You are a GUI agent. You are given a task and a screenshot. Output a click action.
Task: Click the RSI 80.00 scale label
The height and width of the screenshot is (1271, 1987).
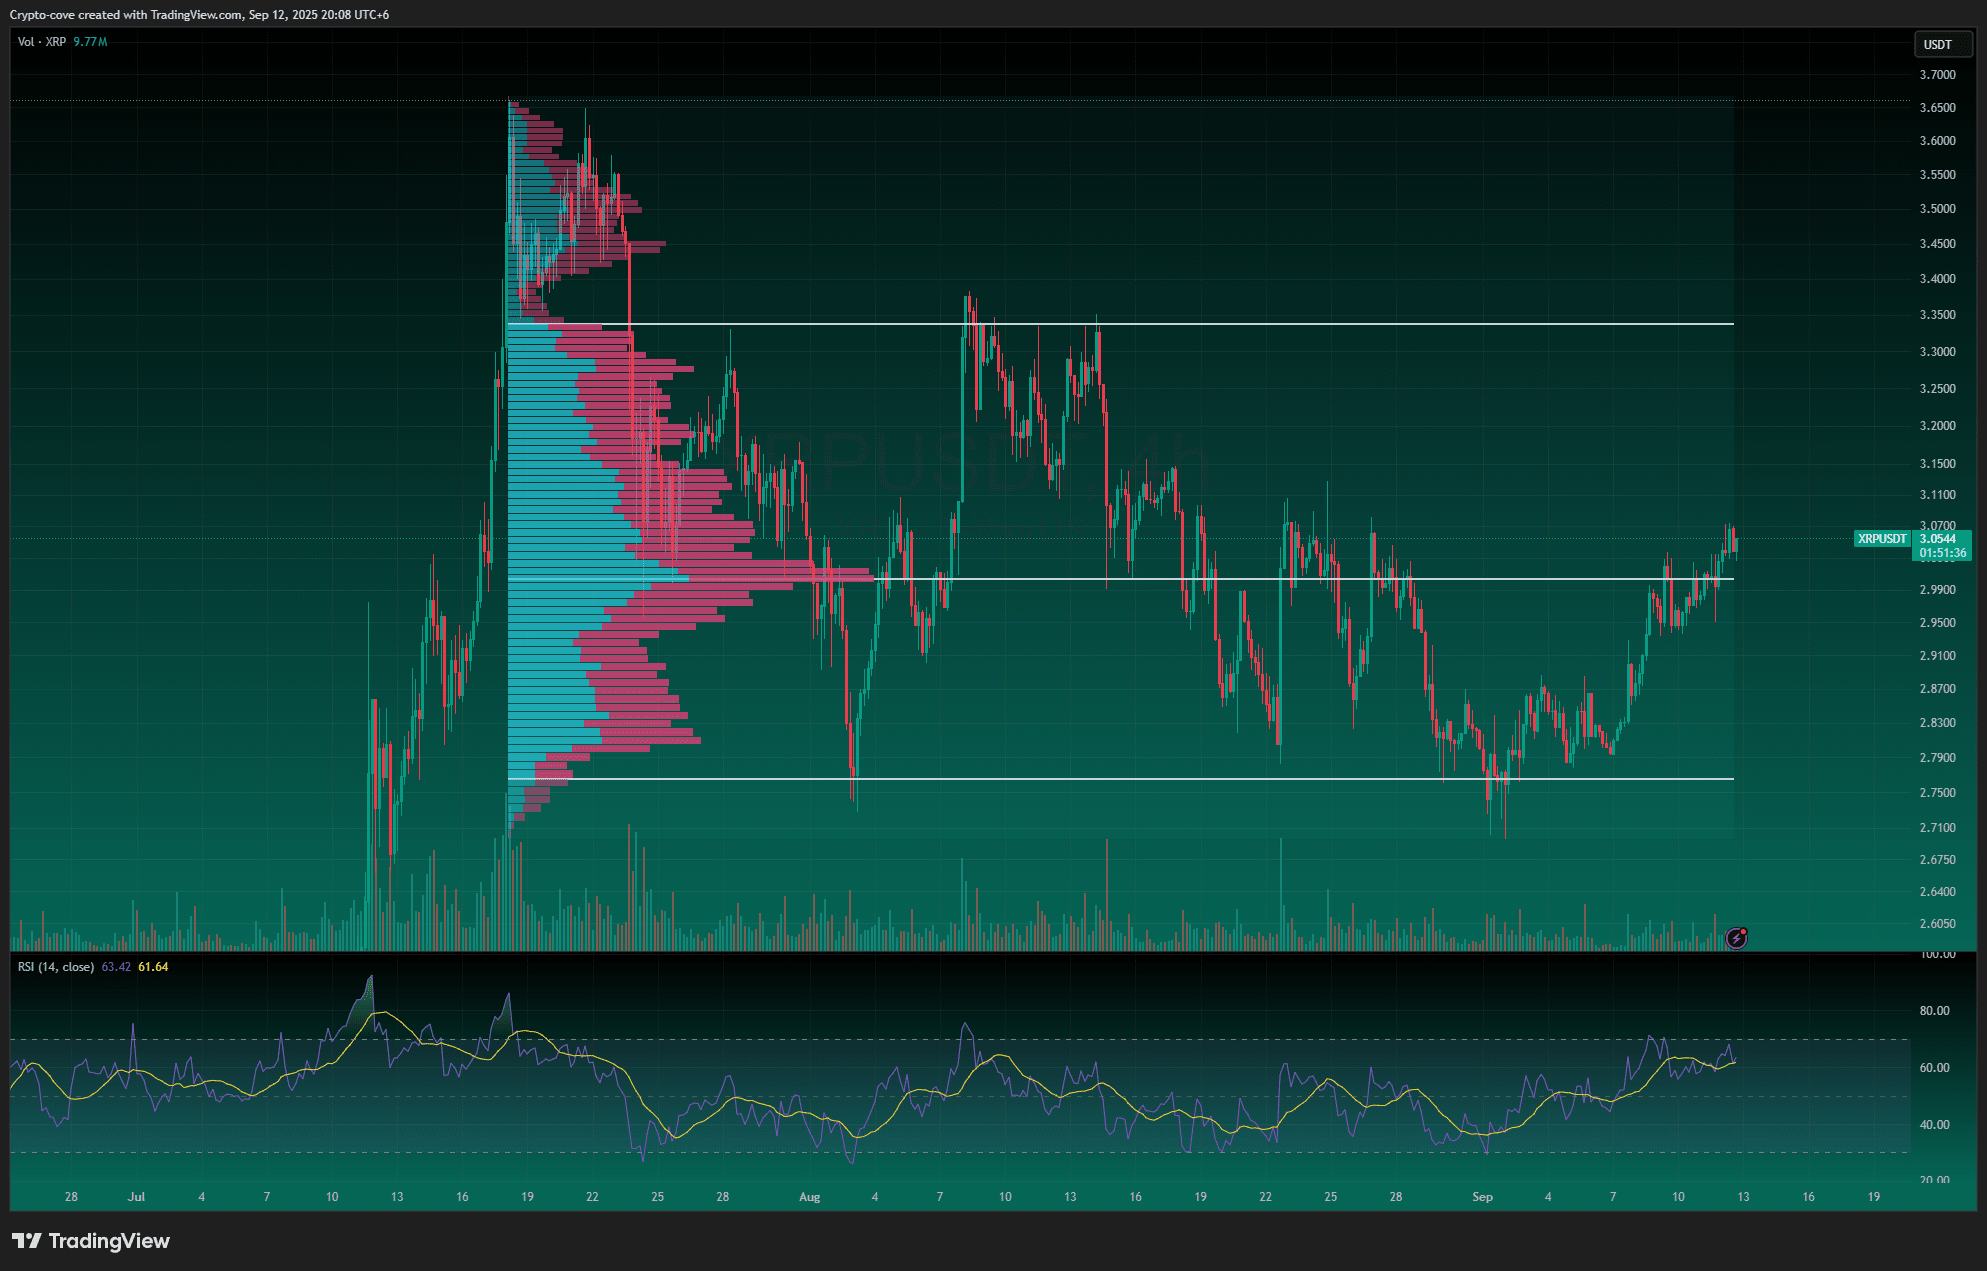point(1934,1011)
